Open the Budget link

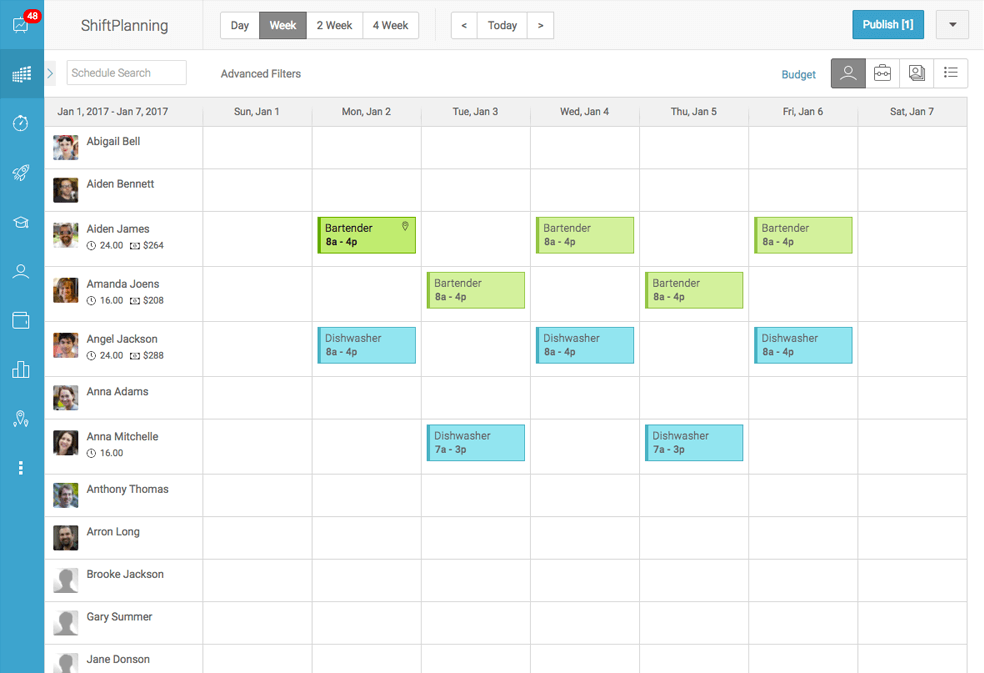[x=799, y=75]
